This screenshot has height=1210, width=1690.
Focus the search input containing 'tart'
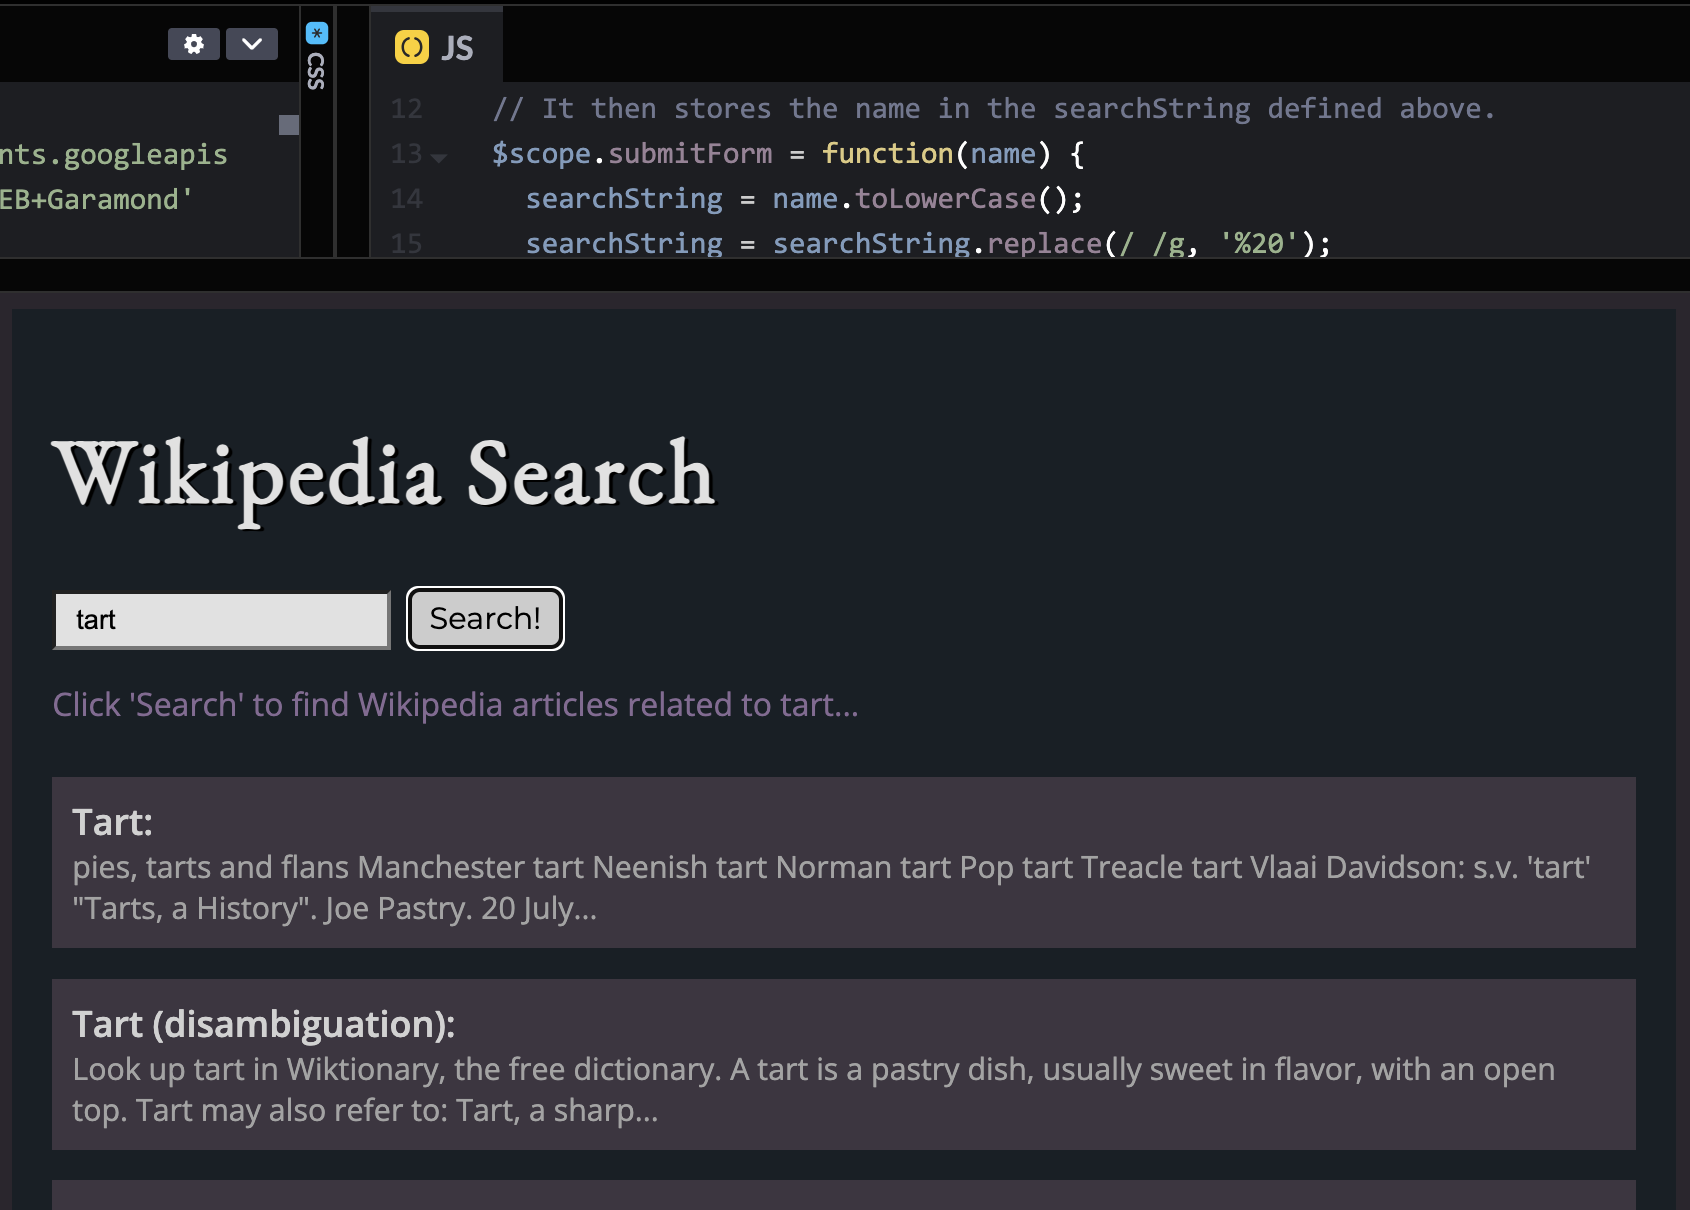(x=222, y=620)
